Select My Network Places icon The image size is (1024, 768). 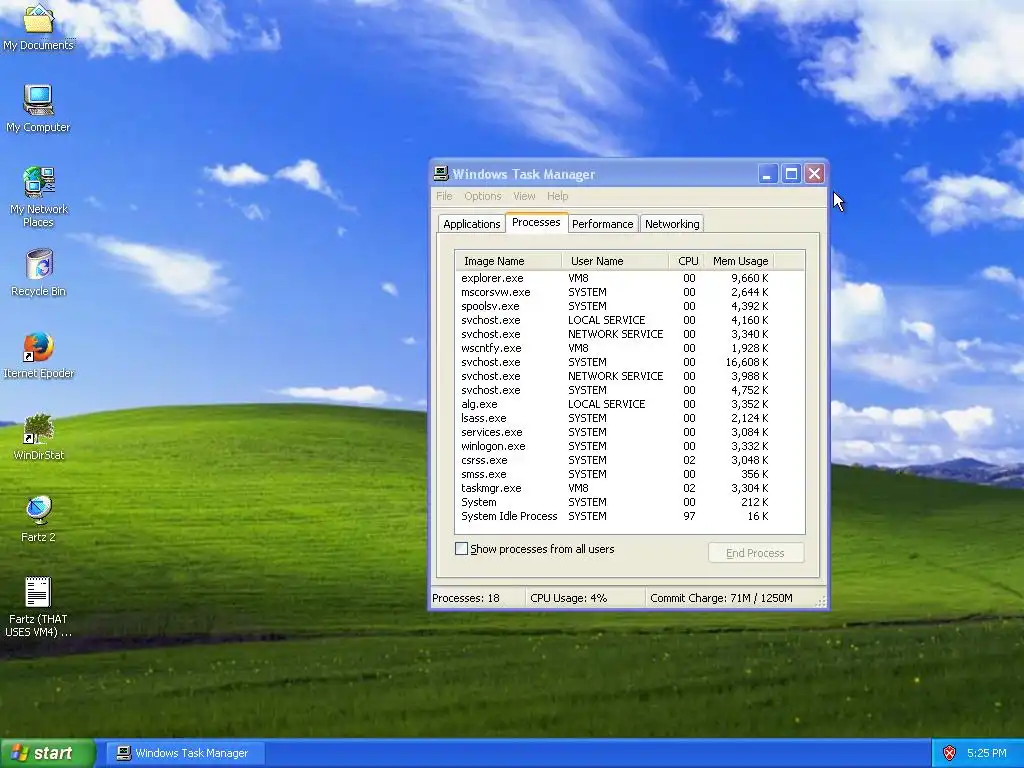pyautogui.click(x=39, y=197)
